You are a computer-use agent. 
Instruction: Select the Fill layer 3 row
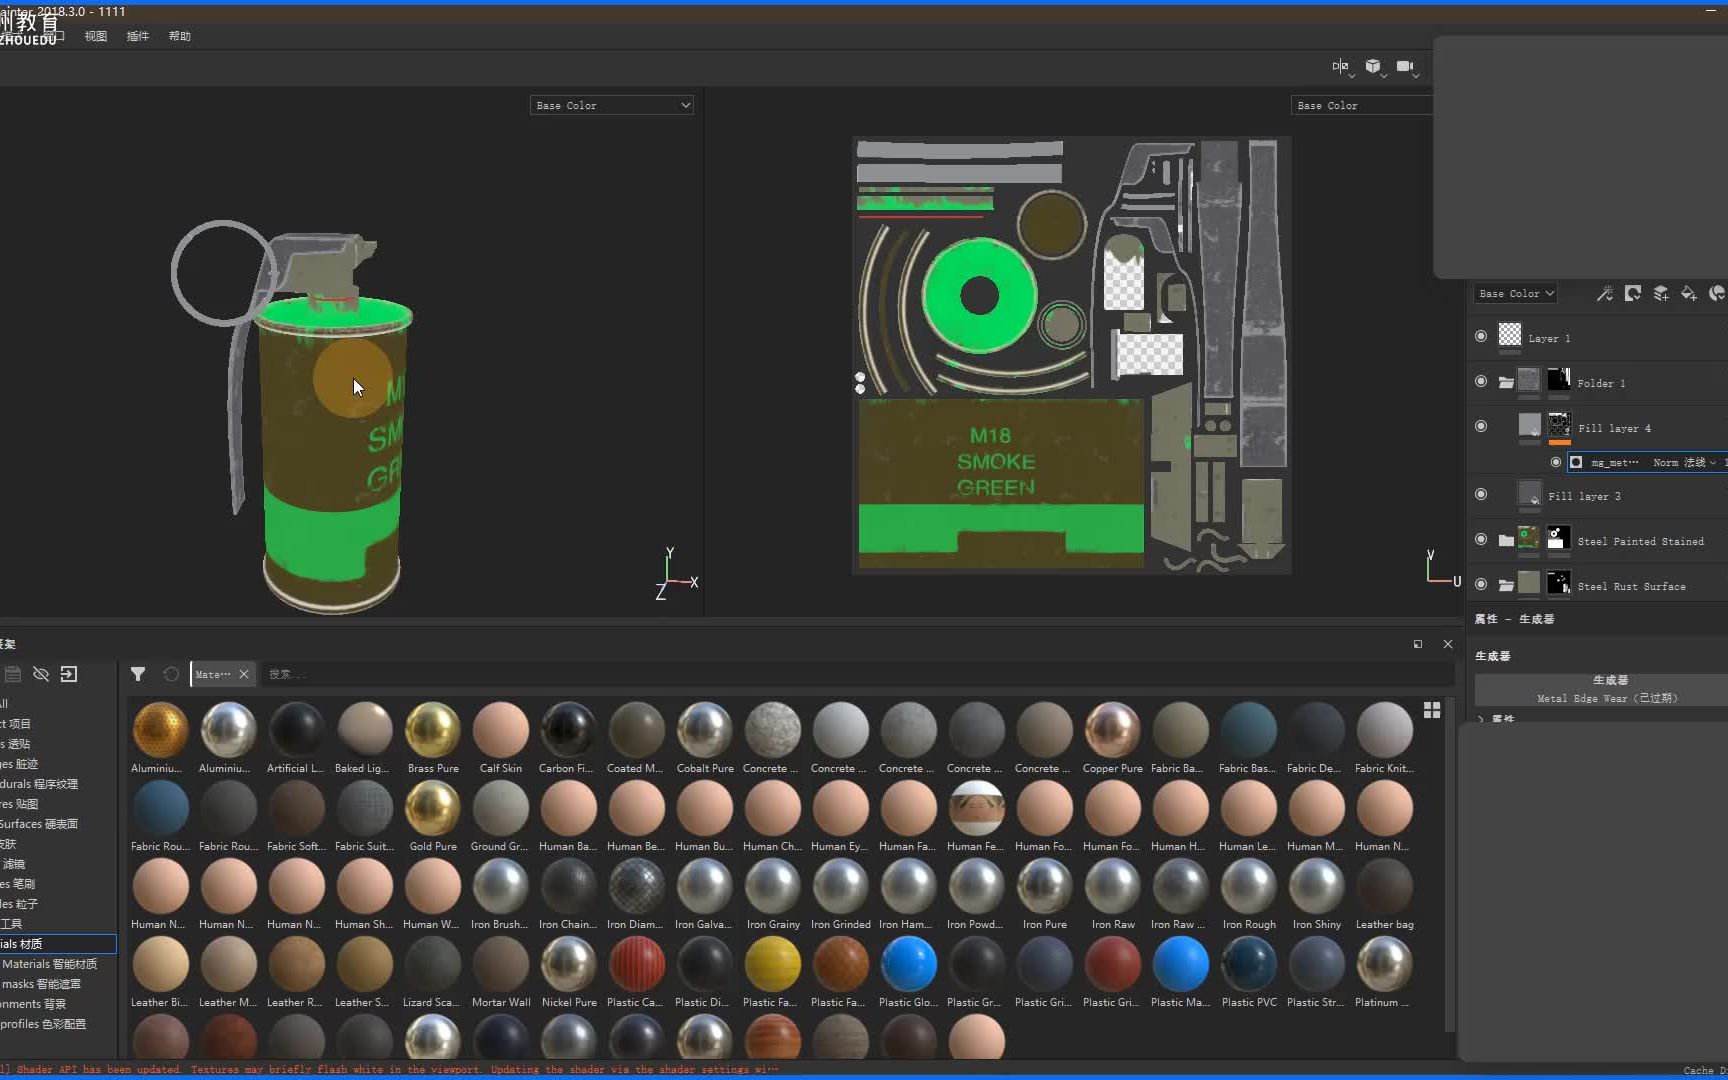[x=1598, y=495]
